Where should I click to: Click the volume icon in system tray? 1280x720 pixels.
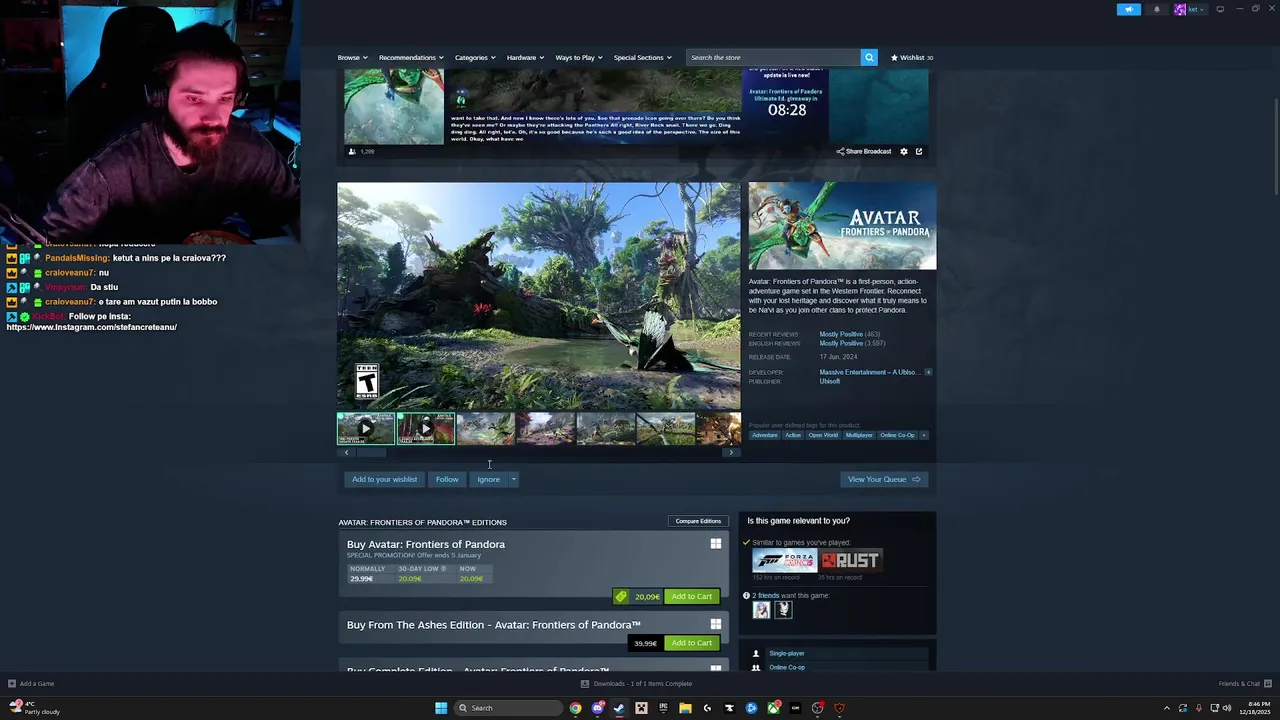(1228, 708)
